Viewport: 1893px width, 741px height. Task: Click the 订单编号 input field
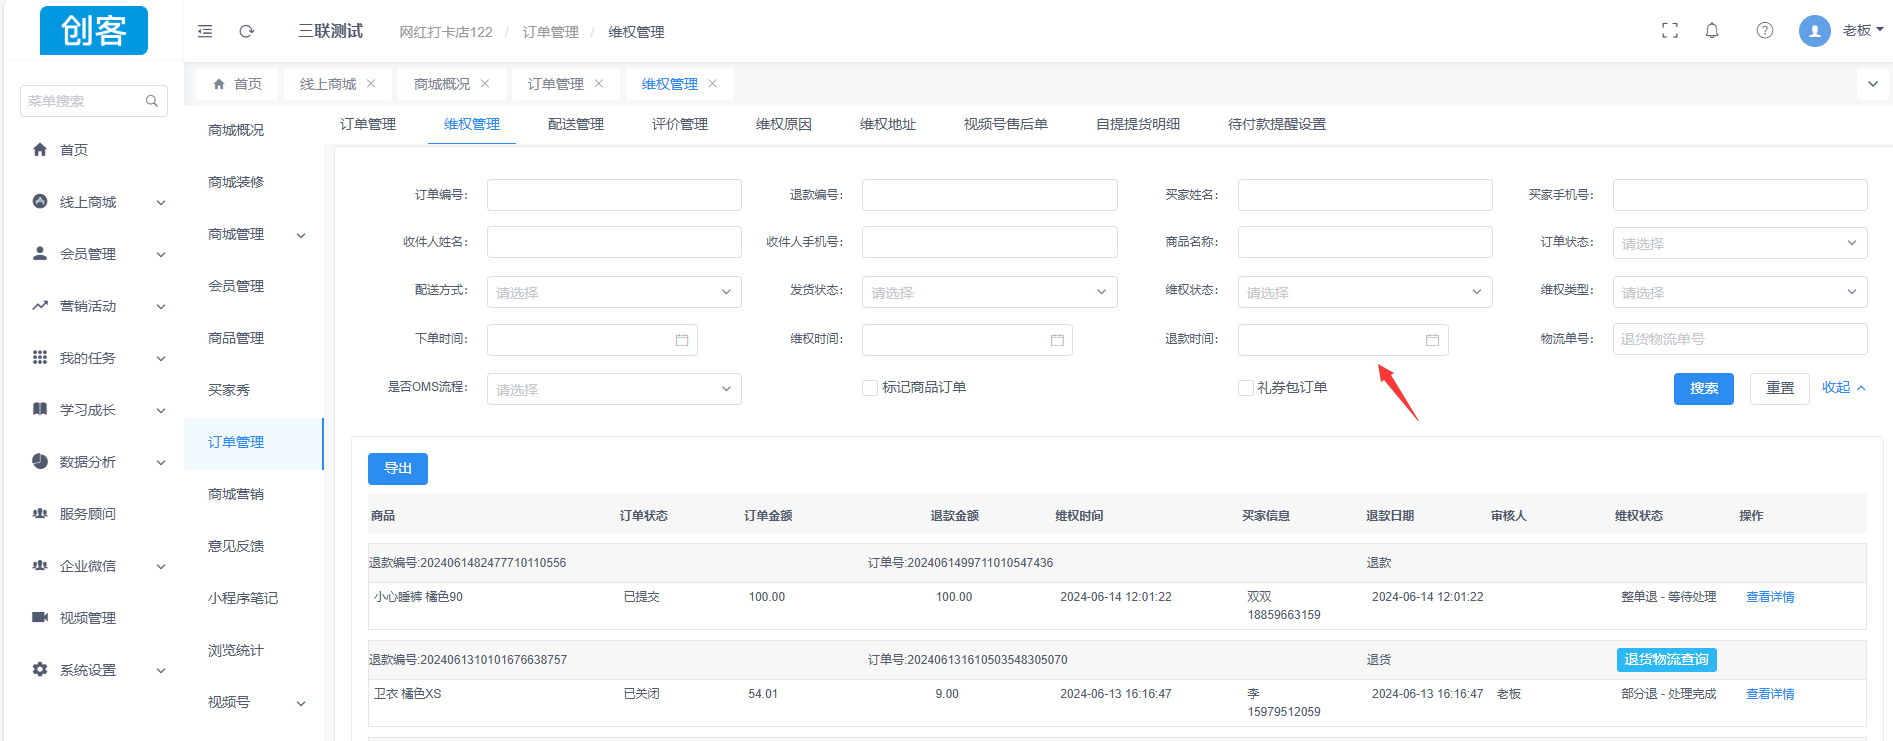pos(614,195)
